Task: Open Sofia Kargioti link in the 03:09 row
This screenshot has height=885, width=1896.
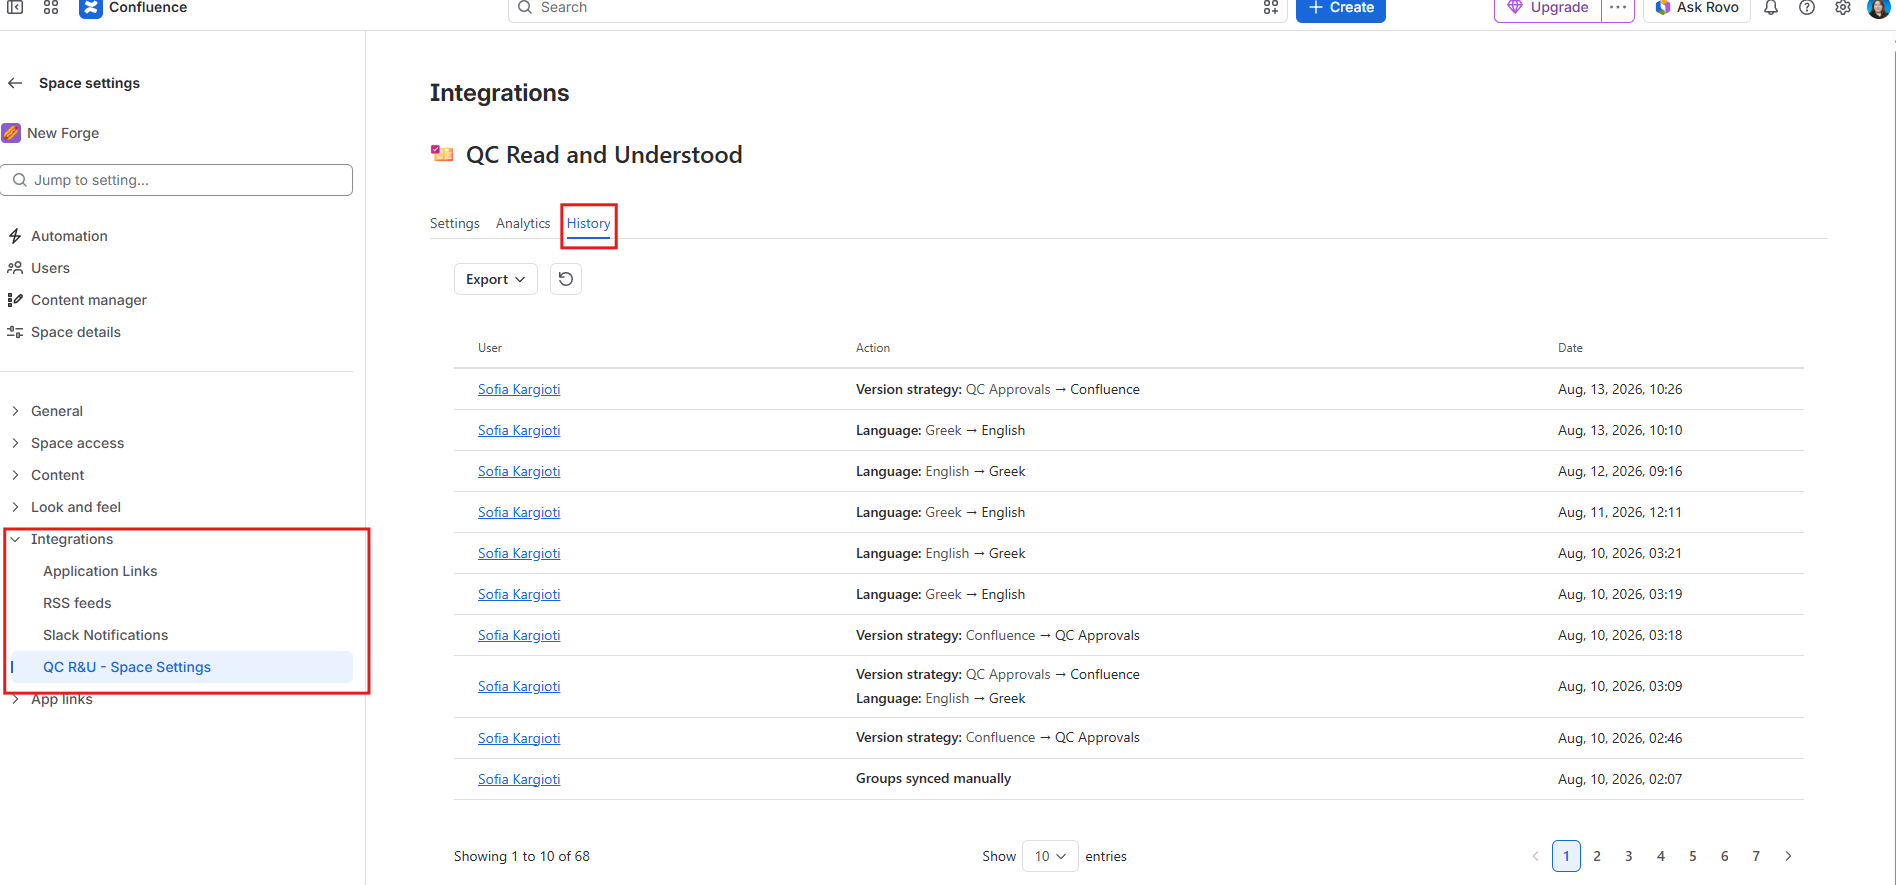Action: (519, 686)
